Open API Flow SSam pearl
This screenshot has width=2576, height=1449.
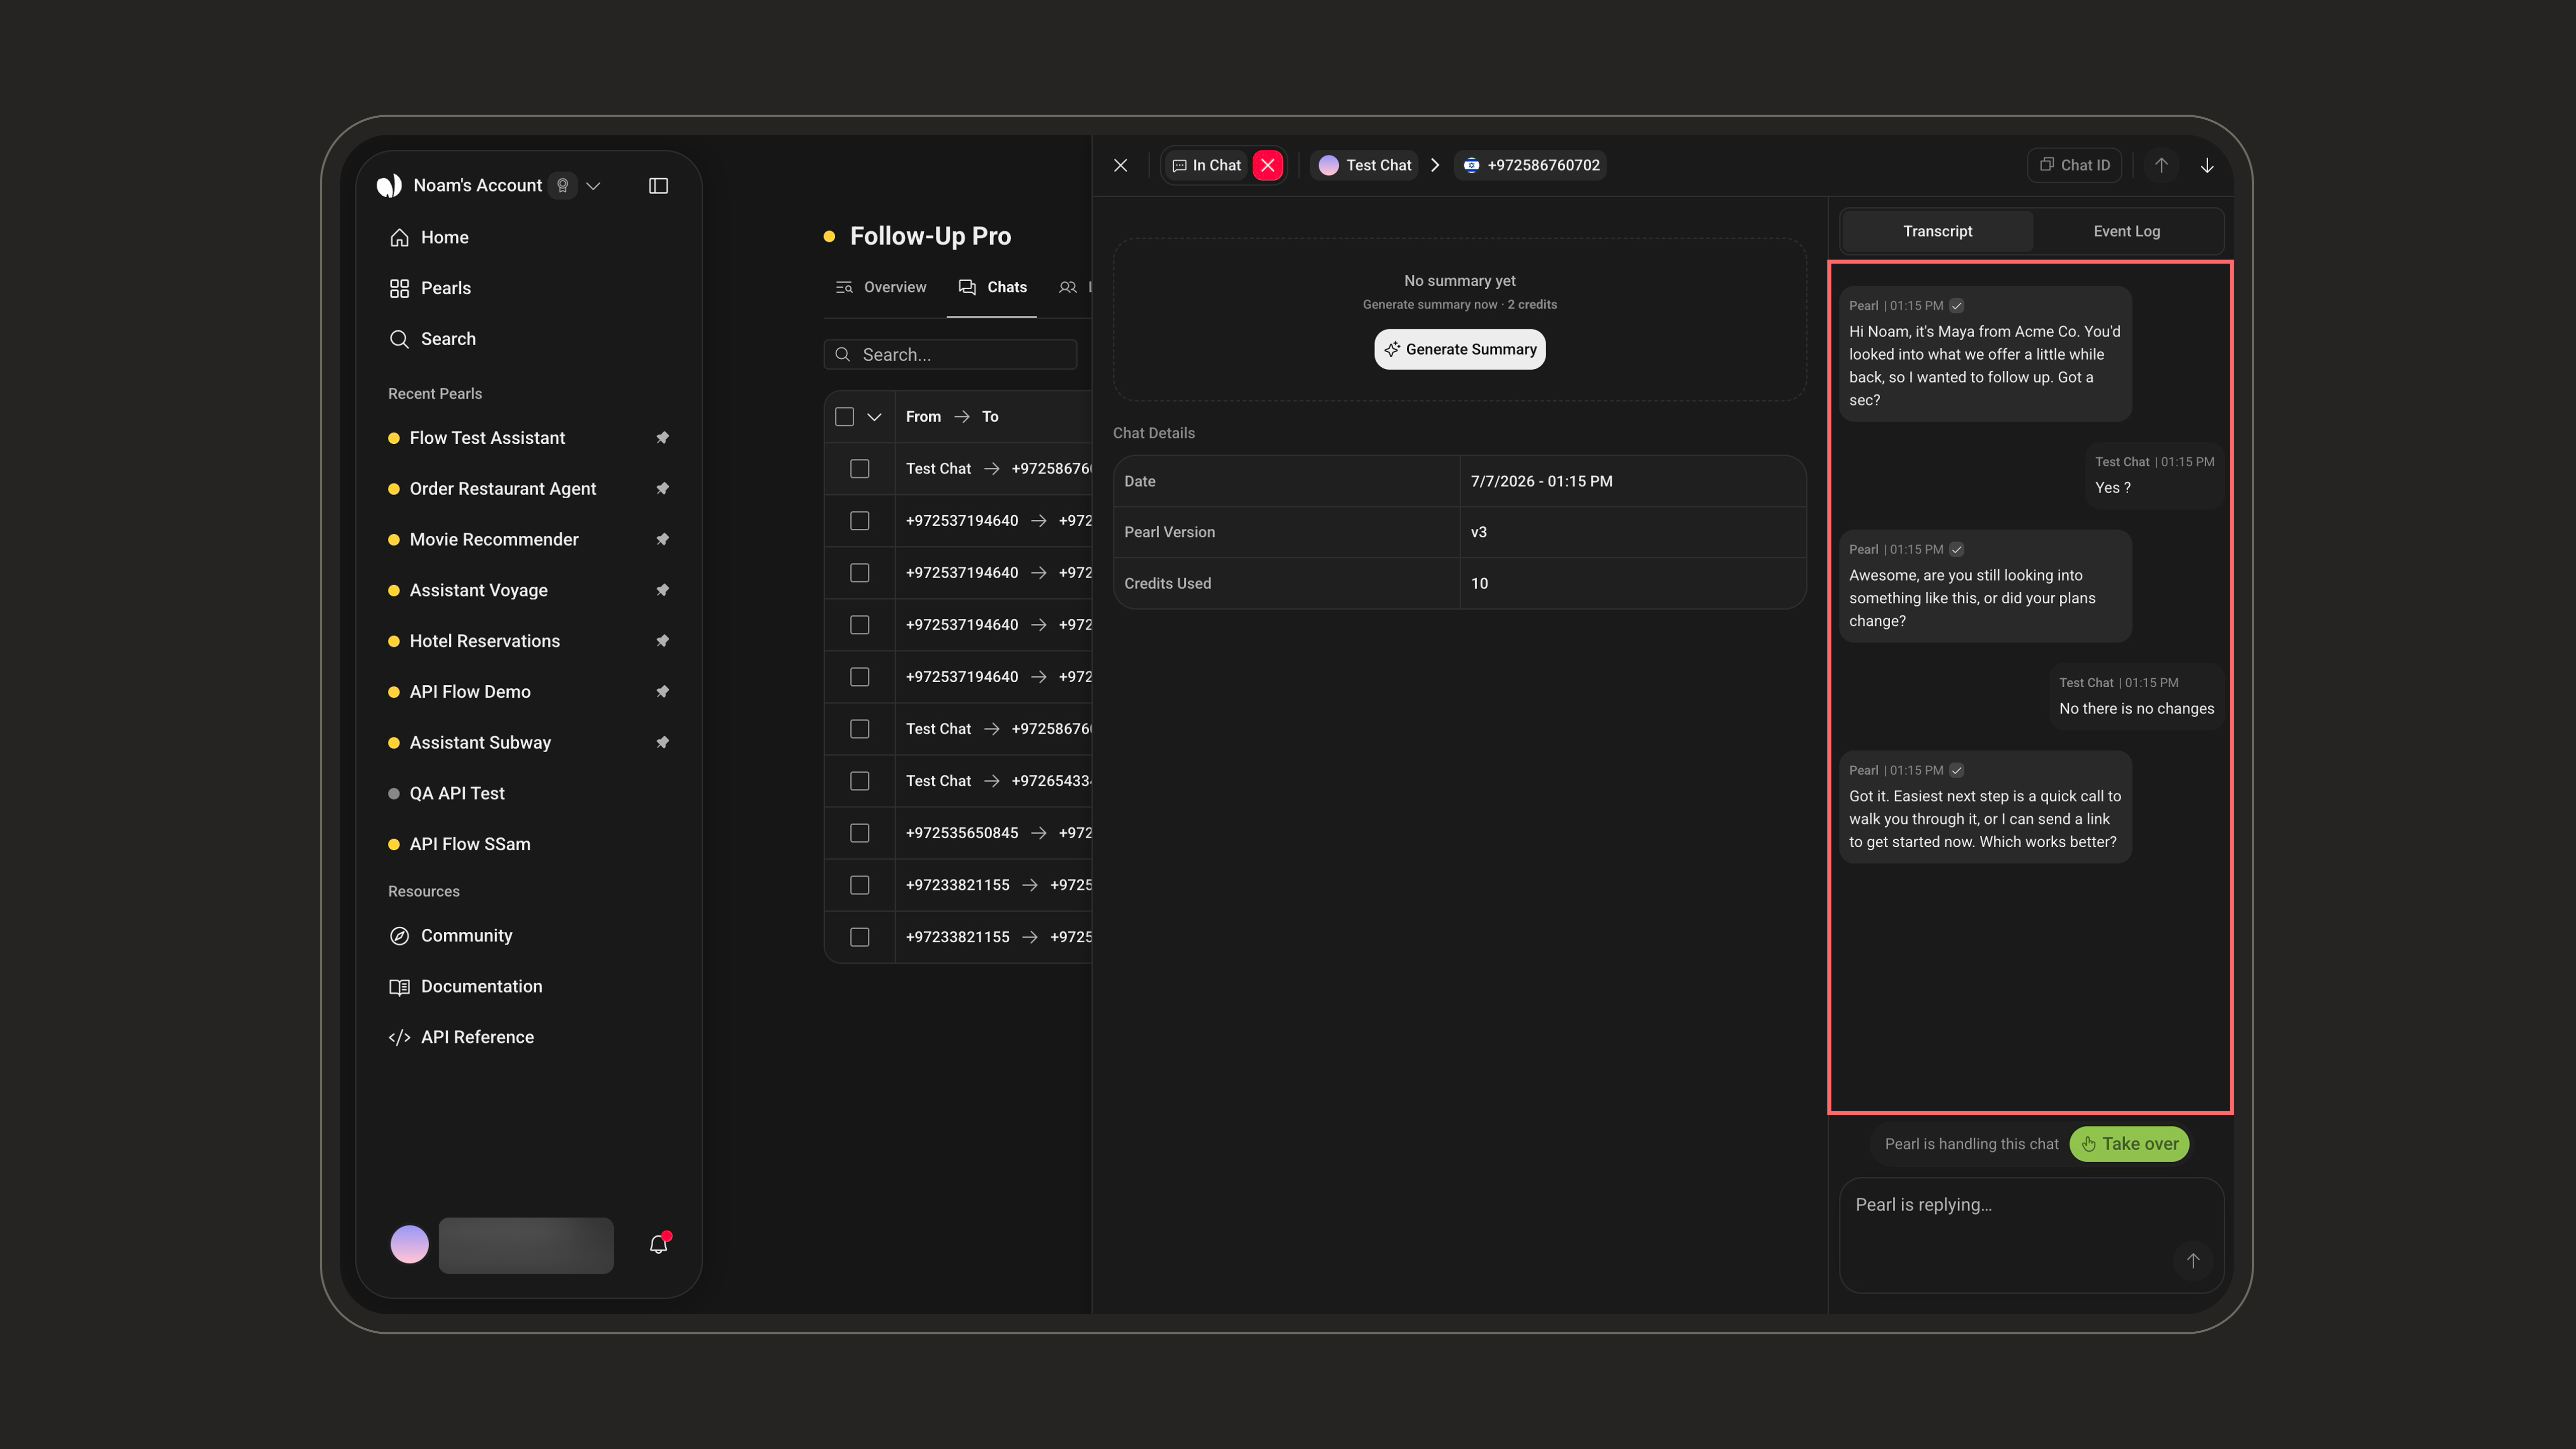click(470, 845)
